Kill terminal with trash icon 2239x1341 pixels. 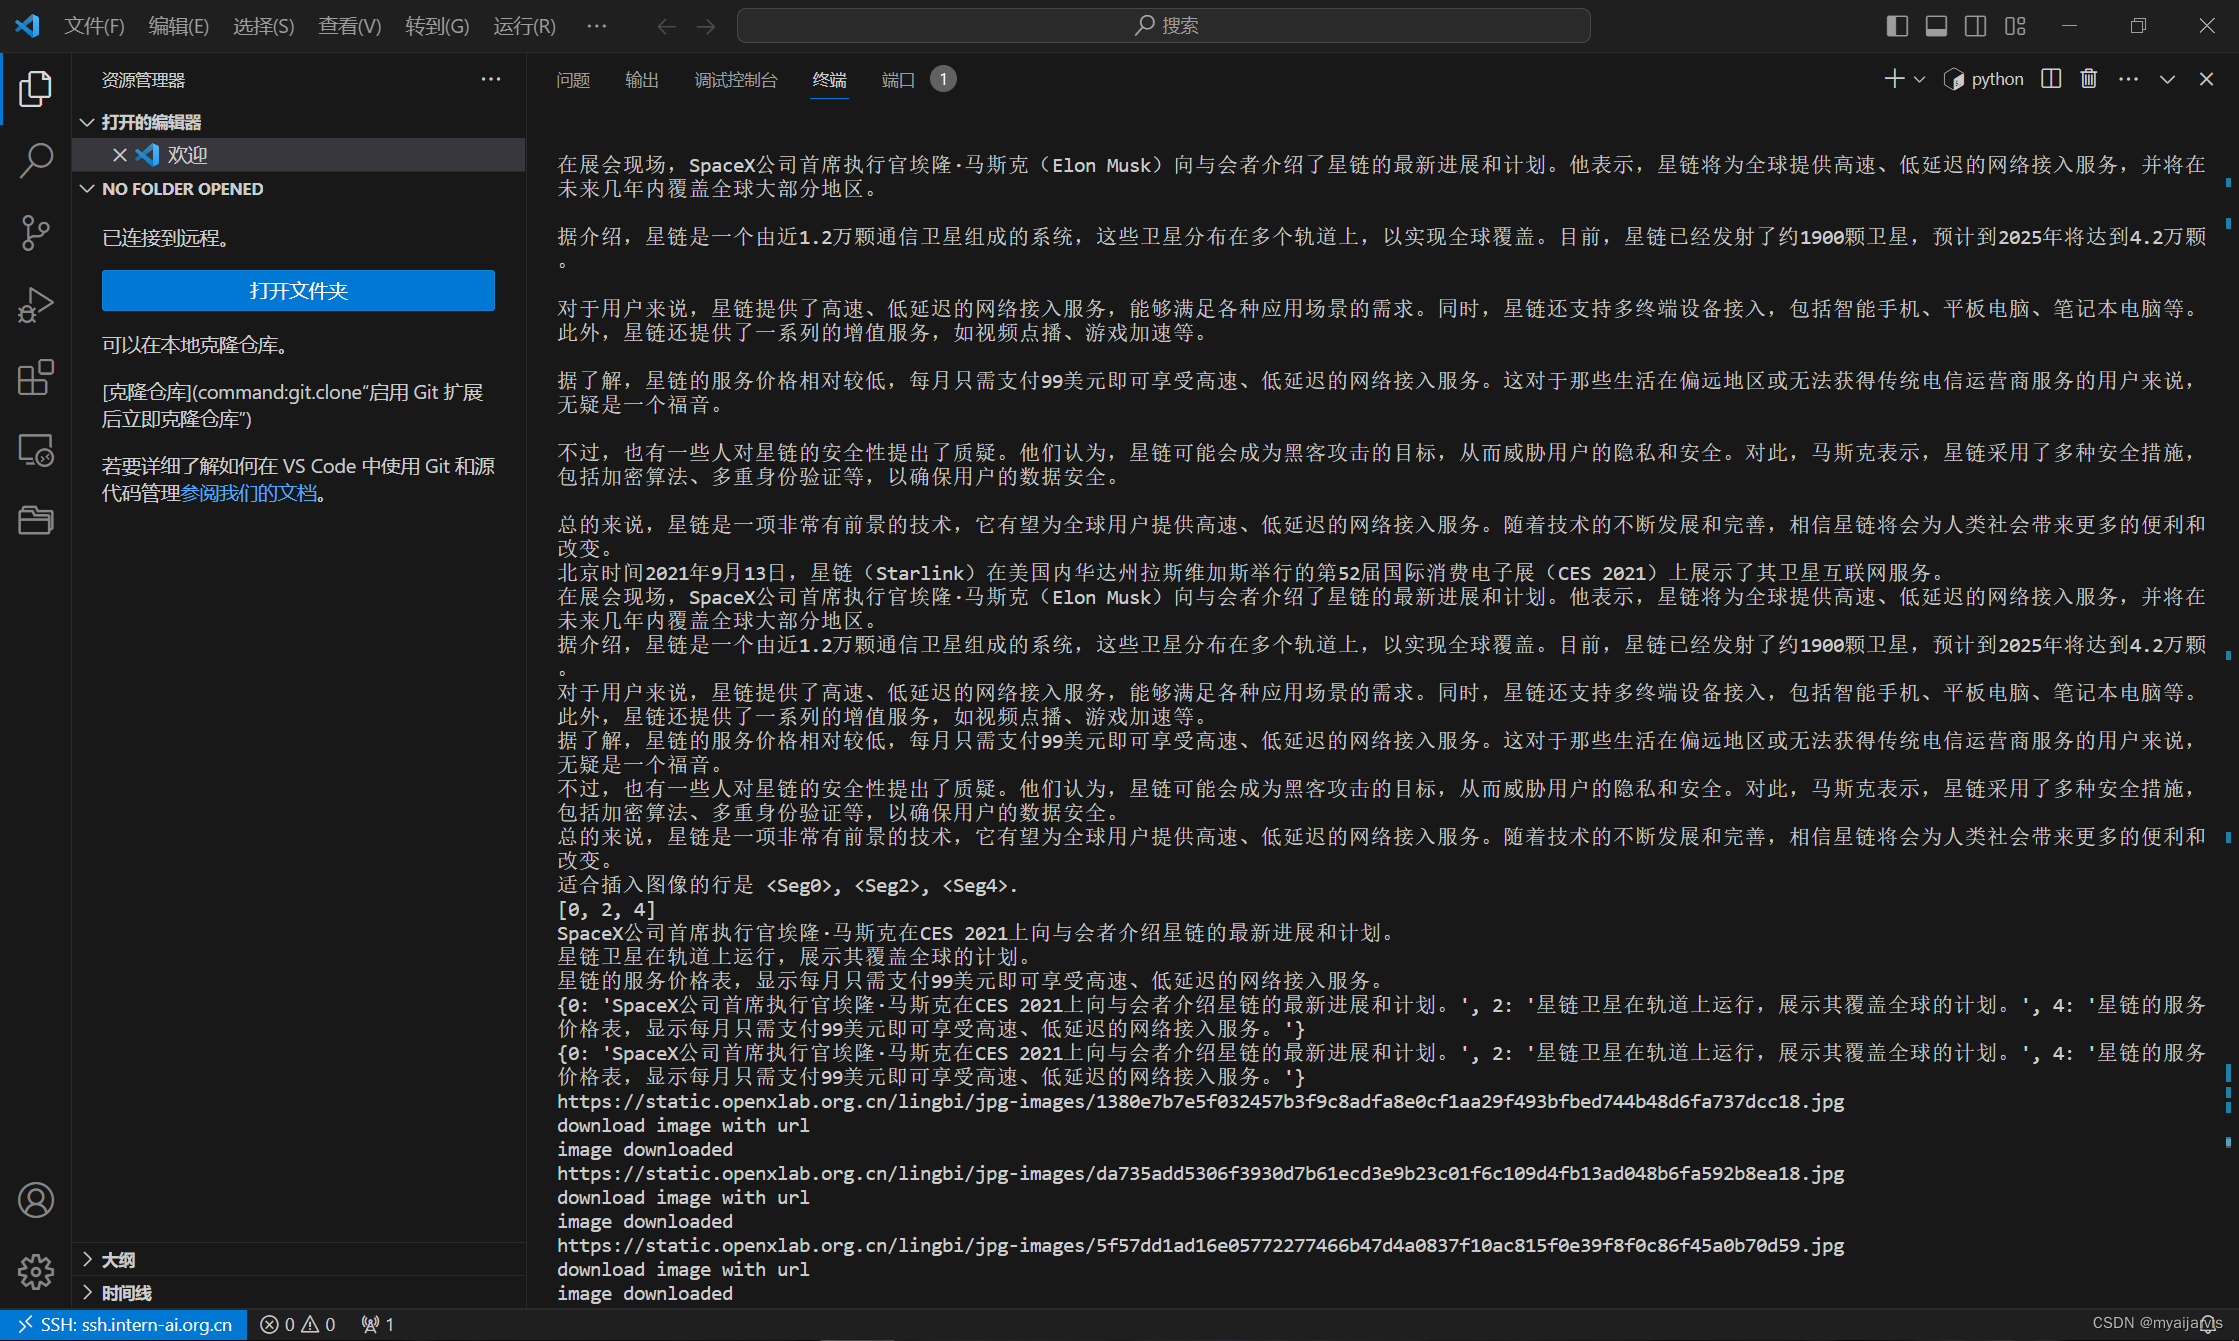point(2089,79)
